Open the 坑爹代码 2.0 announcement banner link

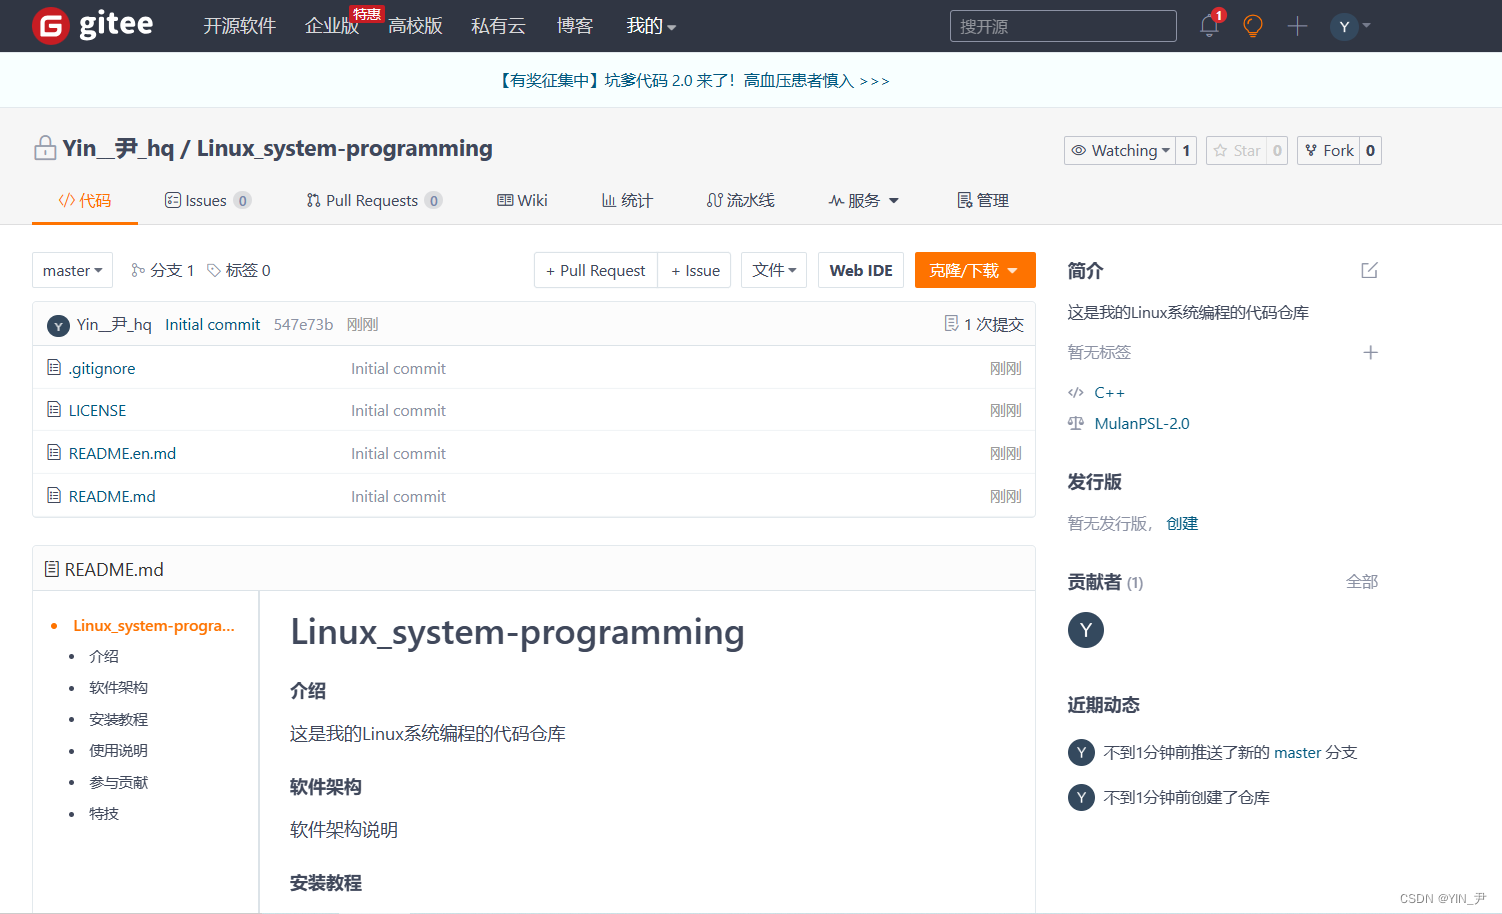tap(695, 81)
